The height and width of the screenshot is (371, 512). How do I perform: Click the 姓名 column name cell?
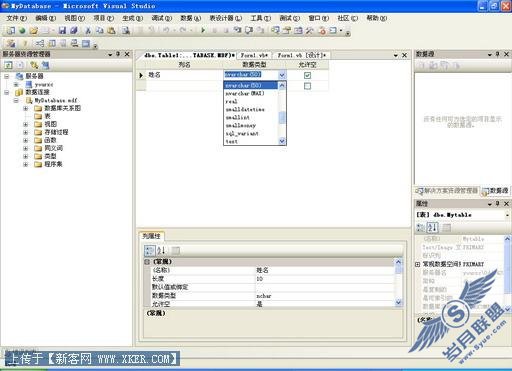coord(185,75)
